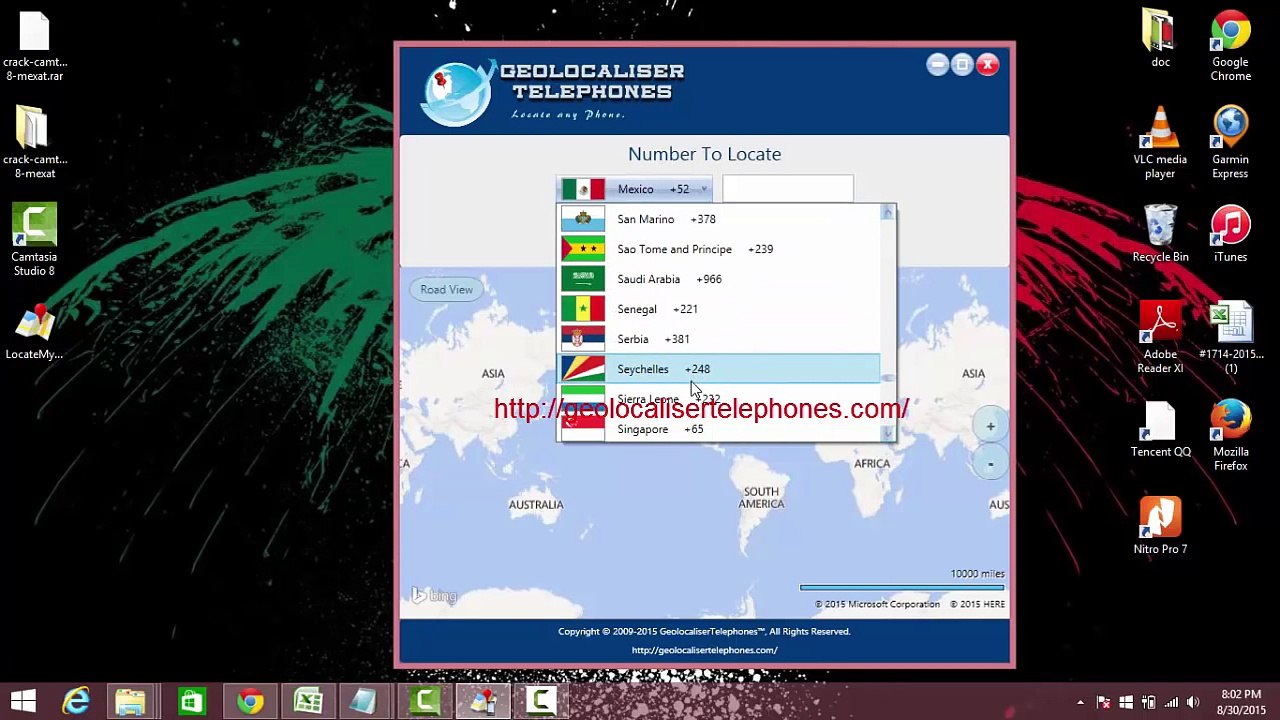Click the country list scroll-down arrow
1280x720 pixels.
pyautogui.click(x=888, y=433)
